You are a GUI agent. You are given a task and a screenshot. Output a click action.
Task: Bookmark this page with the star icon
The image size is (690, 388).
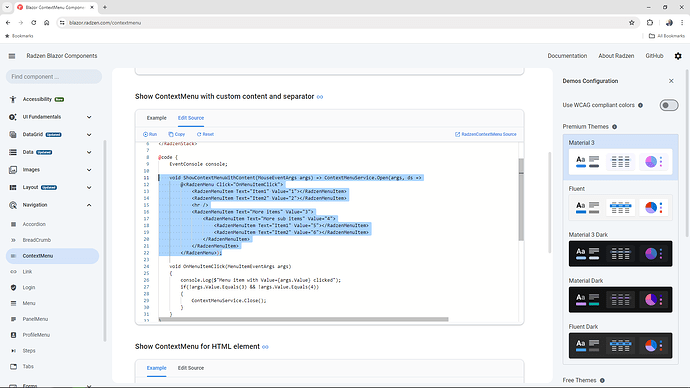click(631, 22)
